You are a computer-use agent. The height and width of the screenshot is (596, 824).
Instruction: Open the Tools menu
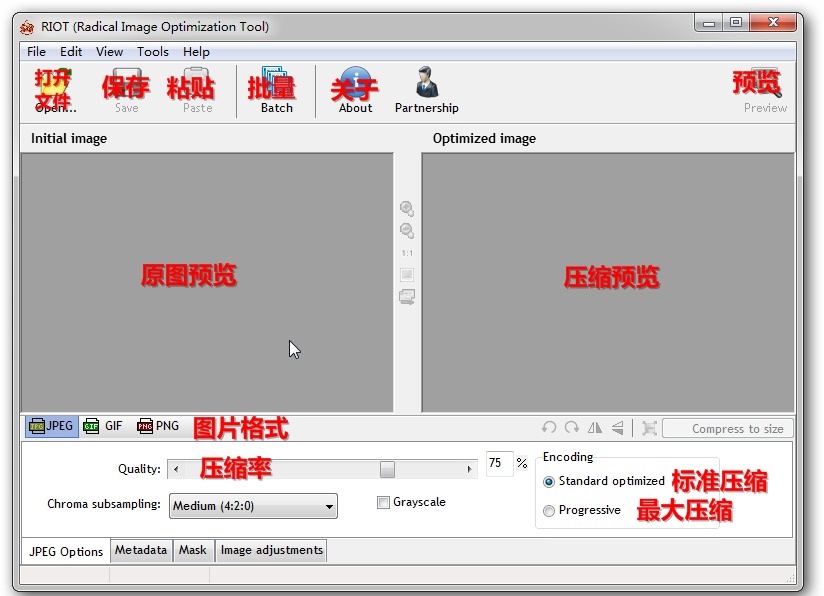click(153, 52)
